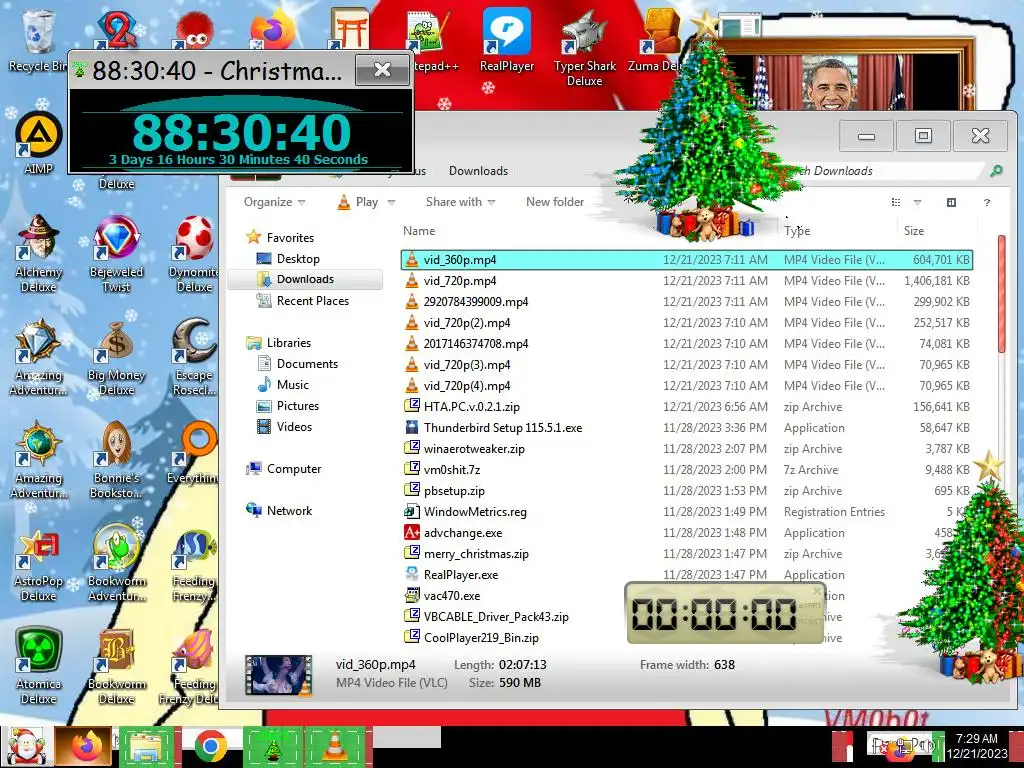Open the Organize dropdown menu
This screenshot has width=1024, height=768.
point(274,202)
